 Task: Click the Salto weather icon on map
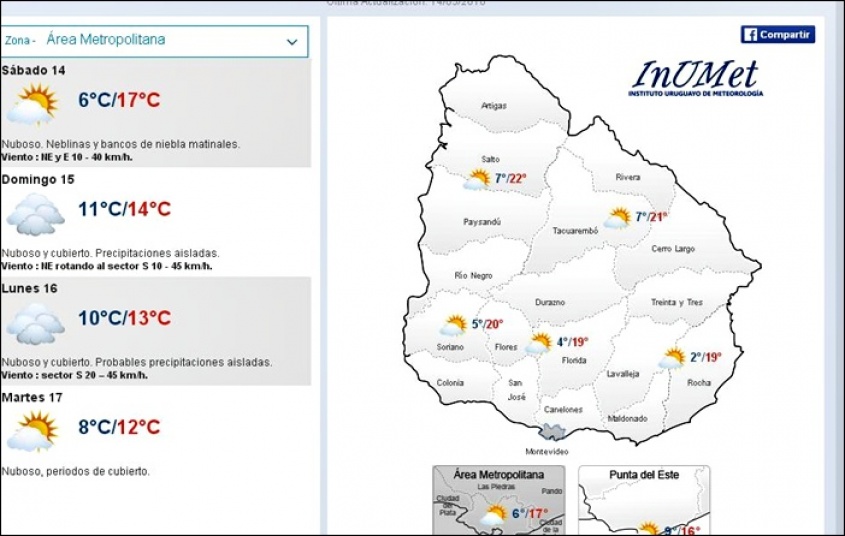coord(477,179)
